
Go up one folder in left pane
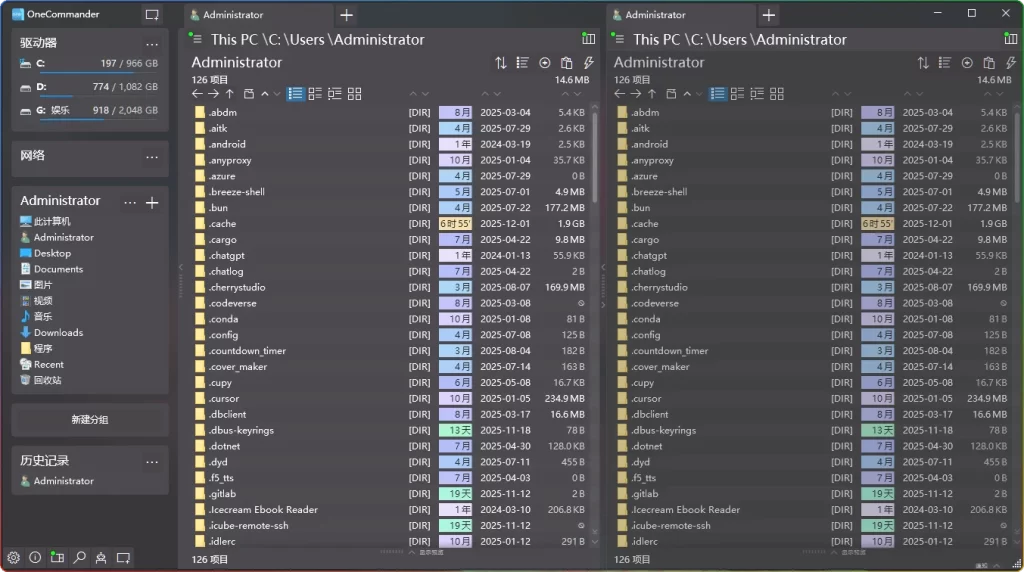coord(230,94)
